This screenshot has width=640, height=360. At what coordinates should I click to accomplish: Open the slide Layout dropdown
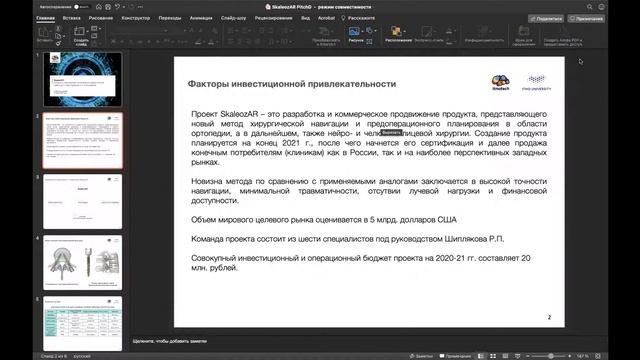96,29
